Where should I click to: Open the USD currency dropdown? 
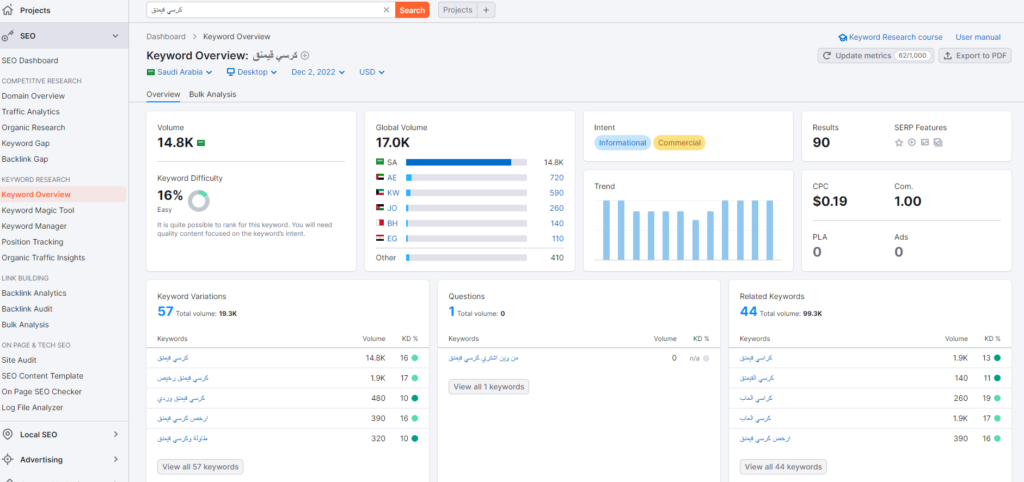coord(372,72)
